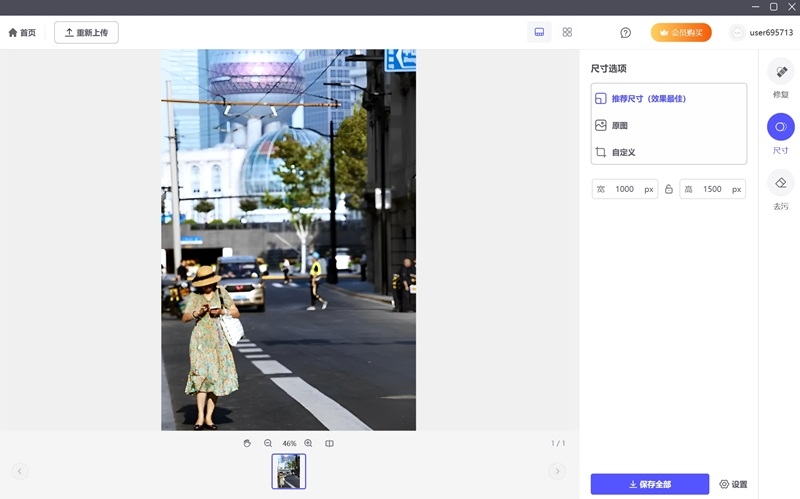800x499 pixels.
Task: Choose the 自定义 (custom) size option
Action: [x=623, y=153]
